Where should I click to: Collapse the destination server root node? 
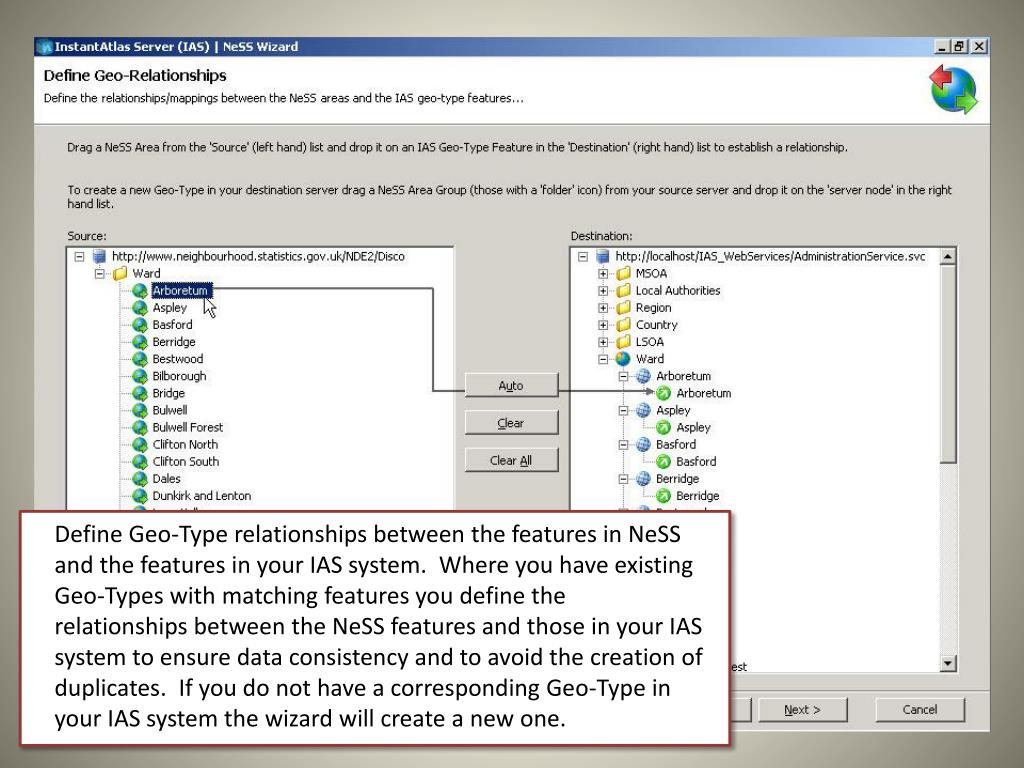point(583,257)
